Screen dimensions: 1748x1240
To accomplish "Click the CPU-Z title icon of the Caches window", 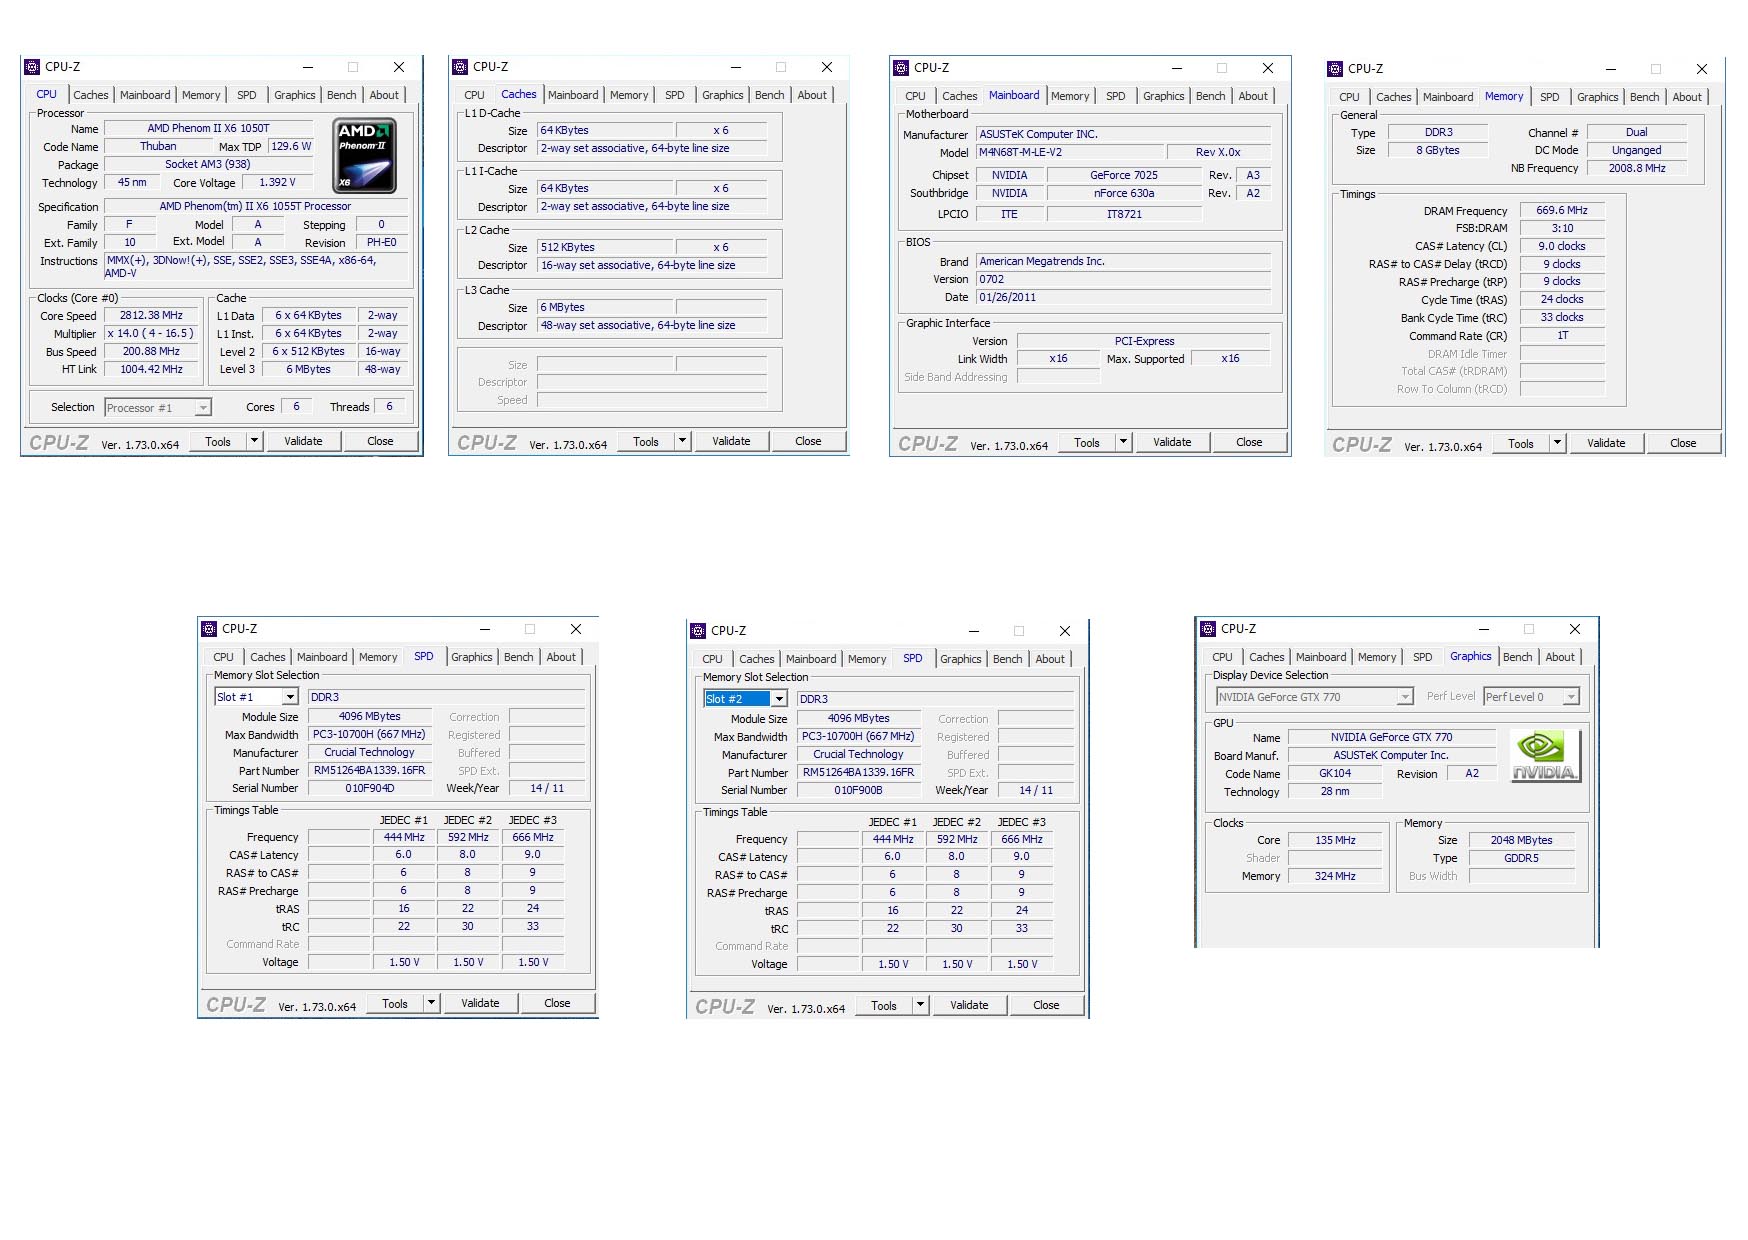I will coord(460,67).
